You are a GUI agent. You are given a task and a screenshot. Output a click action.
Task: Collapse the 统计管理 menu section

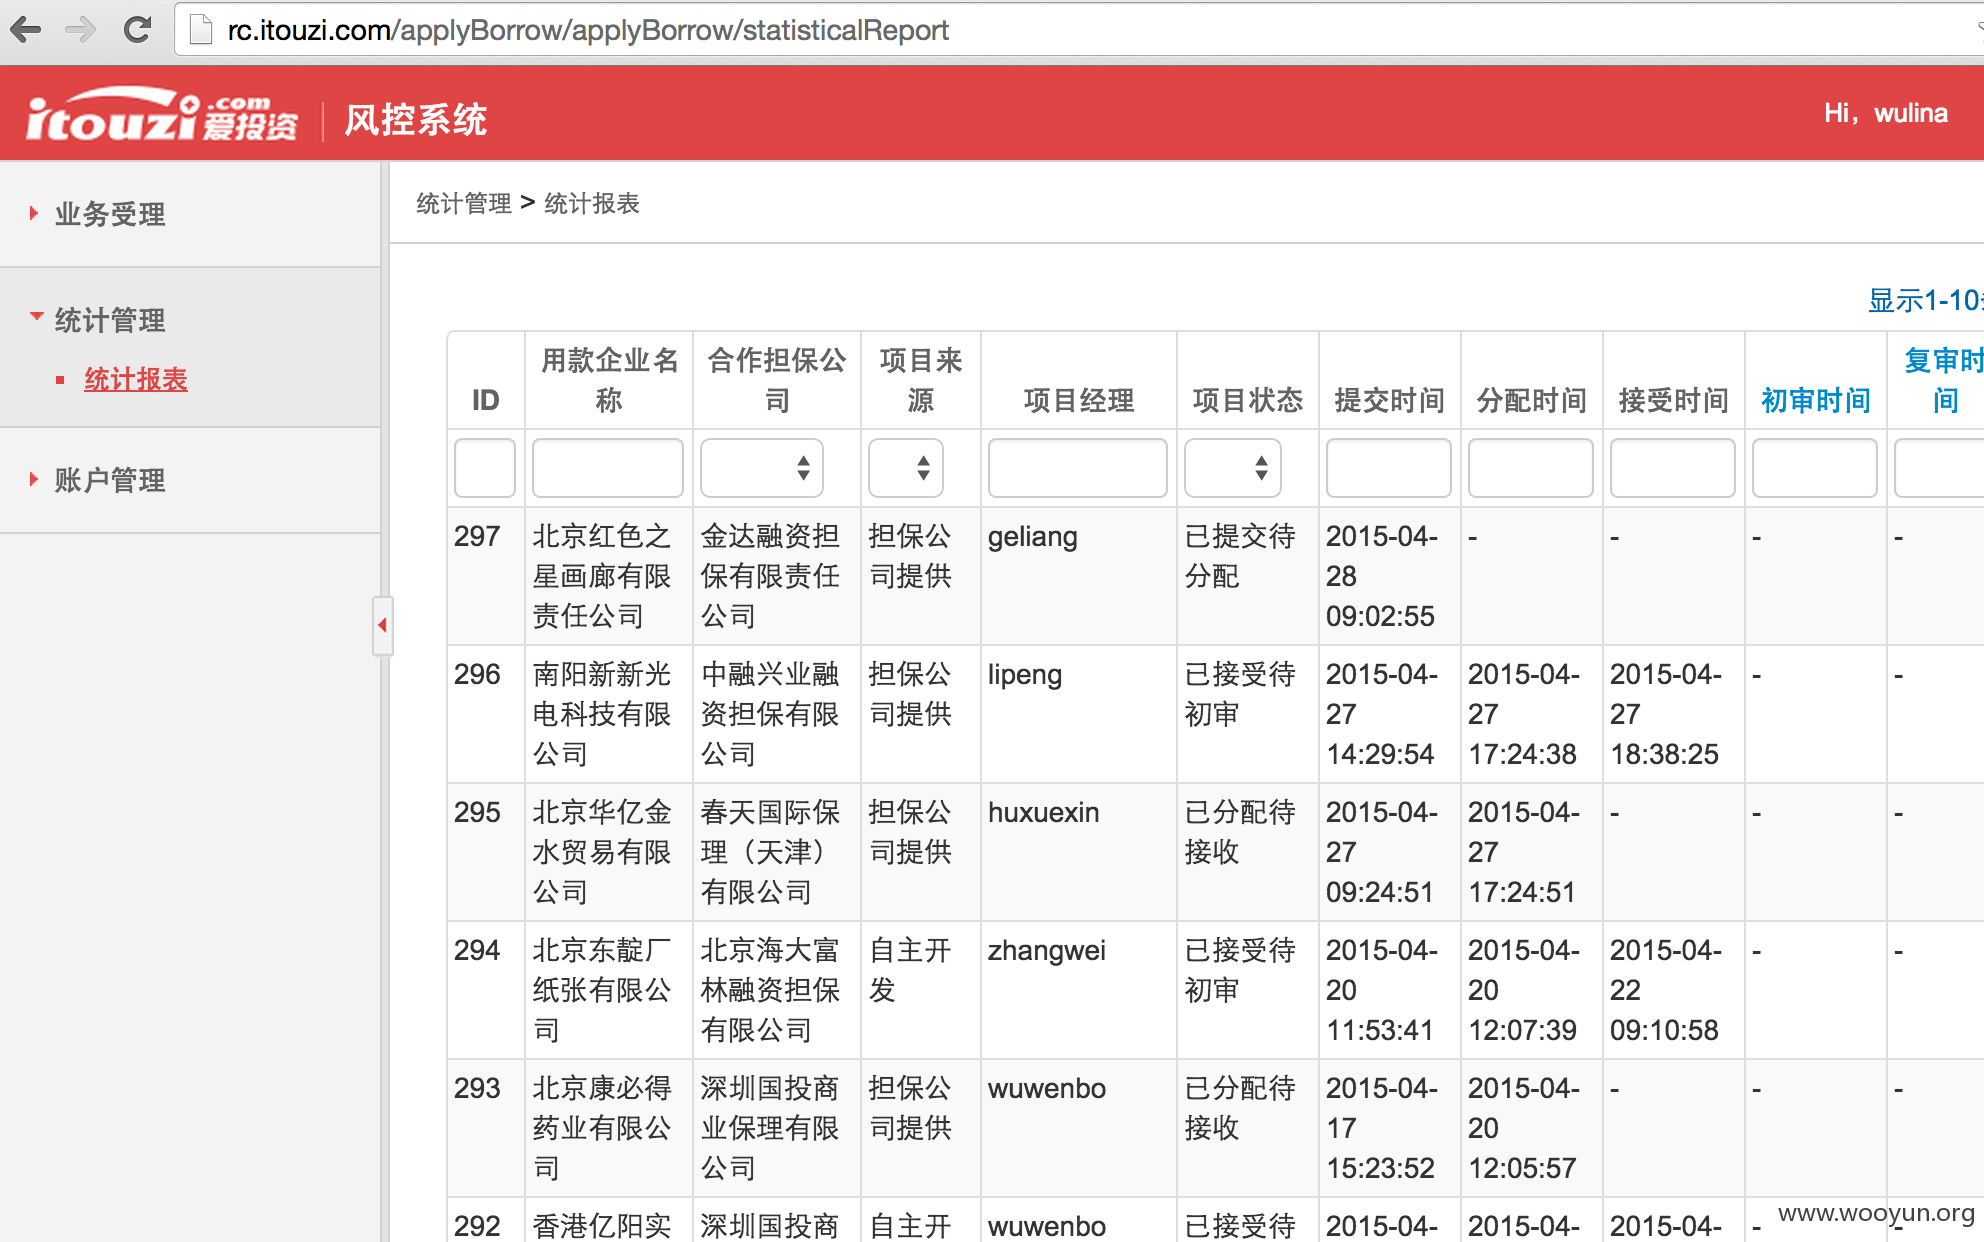(x=109, y=320)
